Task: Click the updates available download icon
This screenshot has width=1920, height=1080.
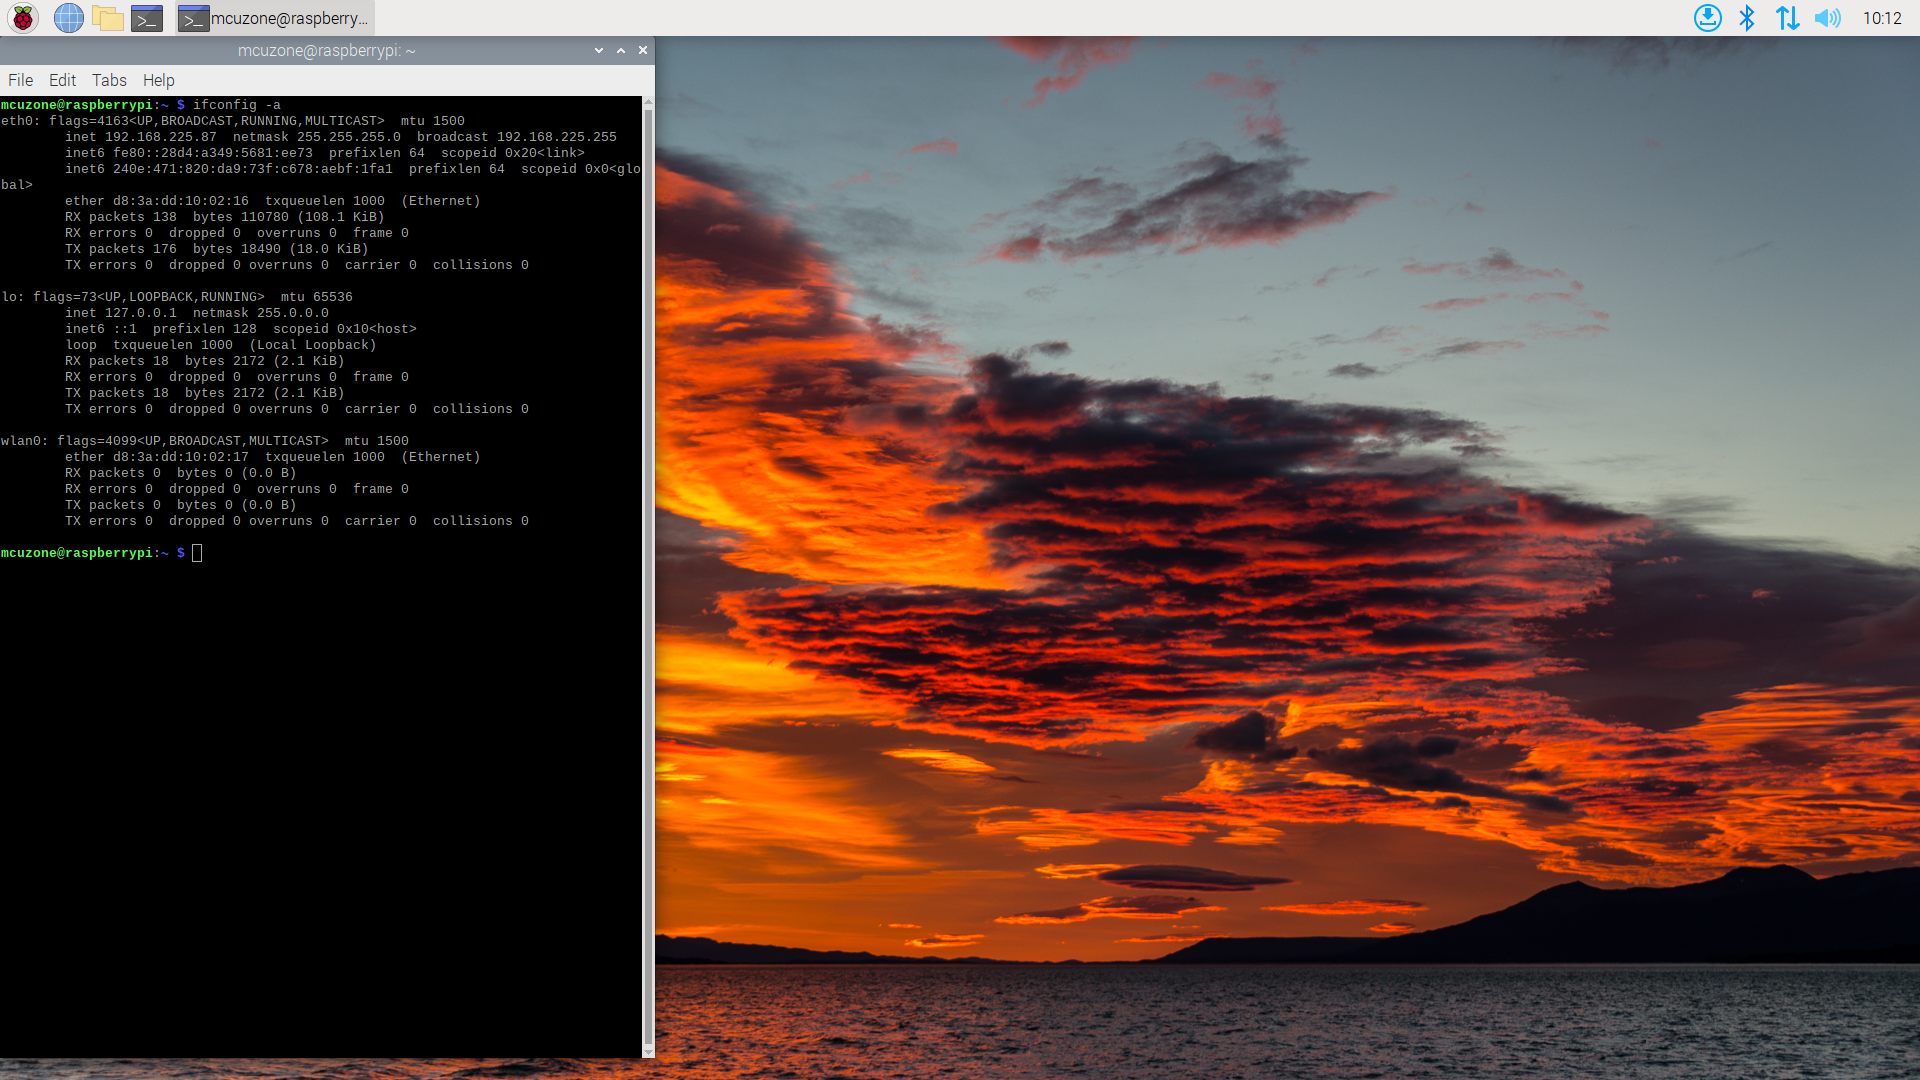Action: pos(1708,18)
